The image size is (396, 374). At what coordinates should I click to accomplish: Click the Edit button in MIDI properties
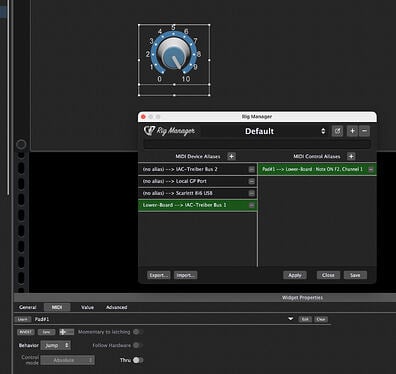(x=305, y=319)
